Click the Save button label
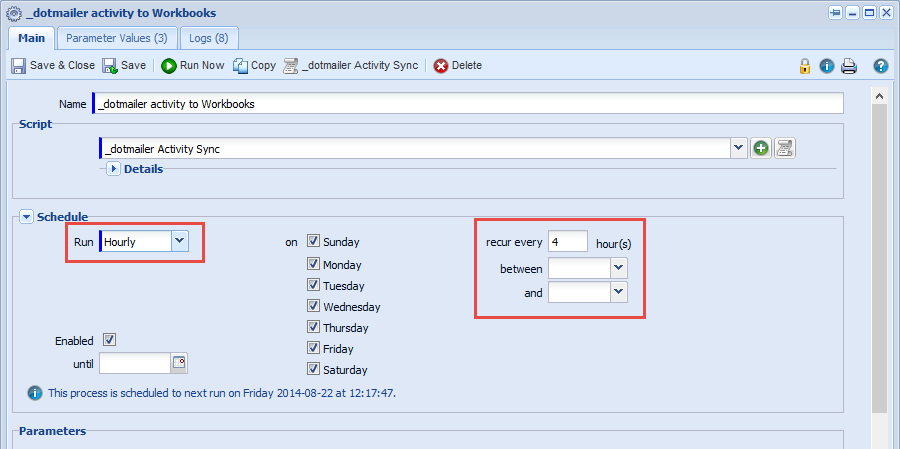The height and width of the screenshot is (449, 900). pos(134,65)
